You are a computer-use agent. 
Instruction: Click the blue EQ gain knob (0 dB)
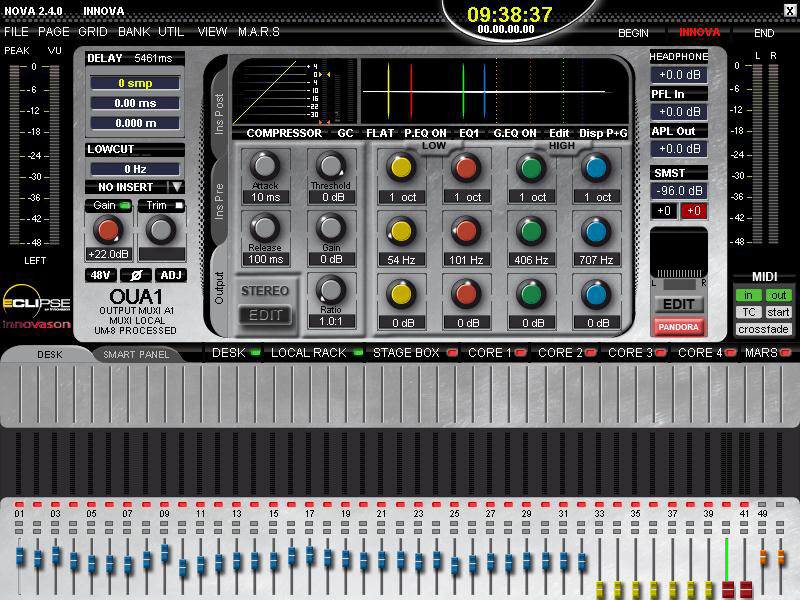[x=596, y=294]
